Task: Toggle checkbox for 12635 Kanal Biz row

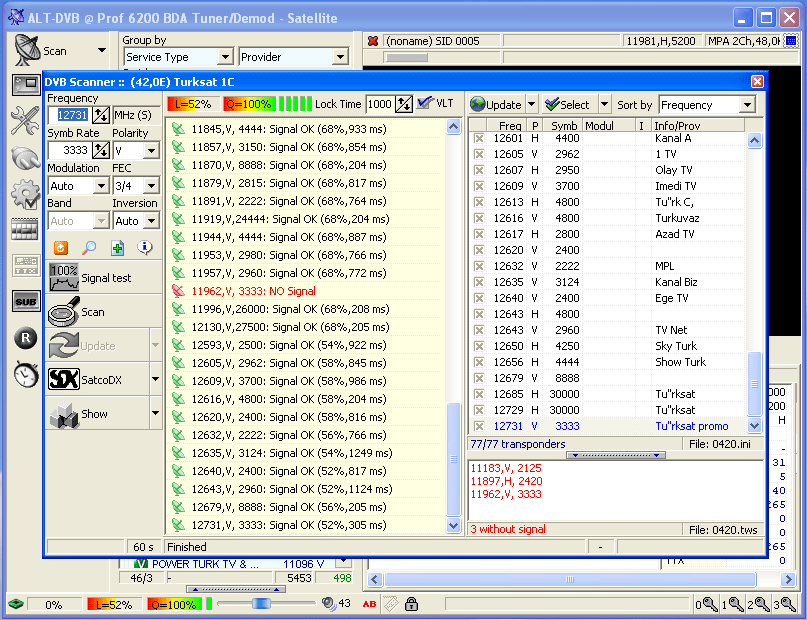Action: tap(479, 282)
